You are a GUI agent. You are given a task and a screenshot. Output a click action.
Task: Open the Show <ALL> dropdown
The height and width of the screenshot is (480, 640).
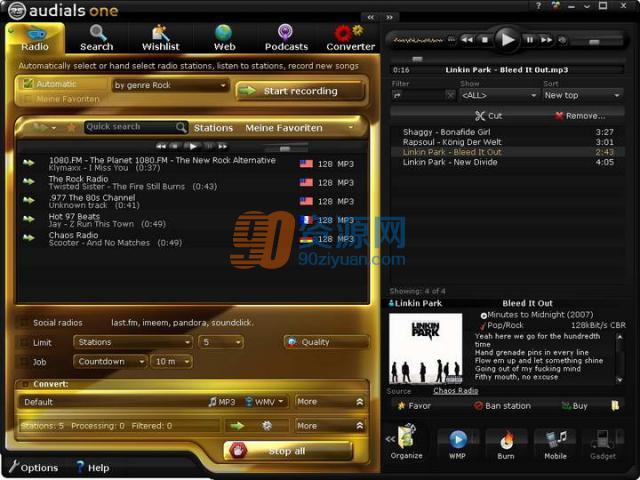[x=498, y=96]
